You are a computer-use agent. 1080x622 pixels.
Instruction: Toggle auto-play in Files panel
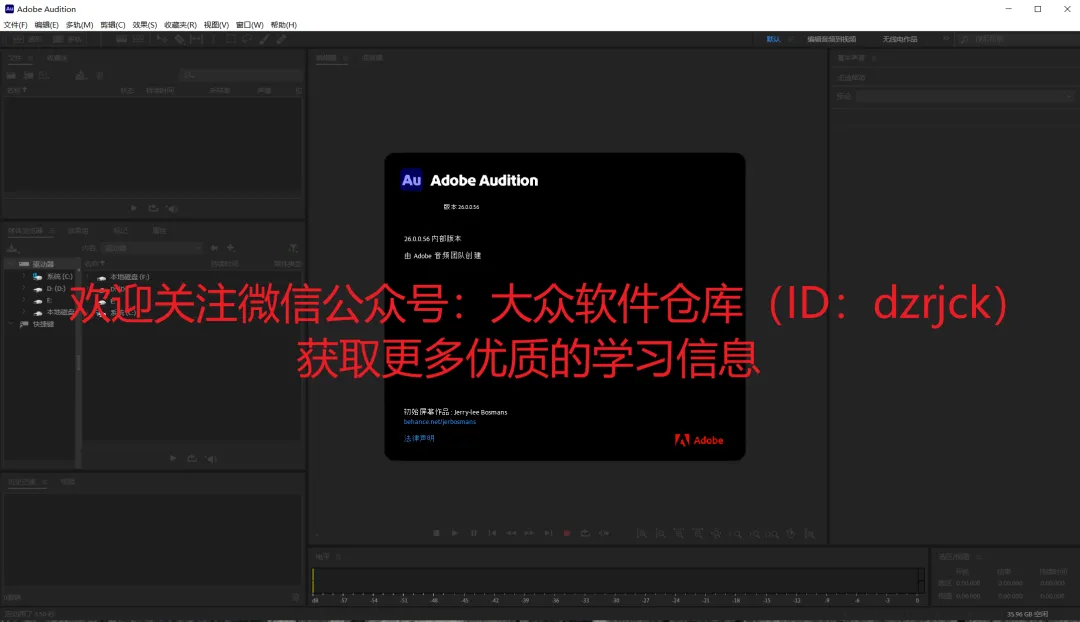pyautogui.click(x=172, y=208)
